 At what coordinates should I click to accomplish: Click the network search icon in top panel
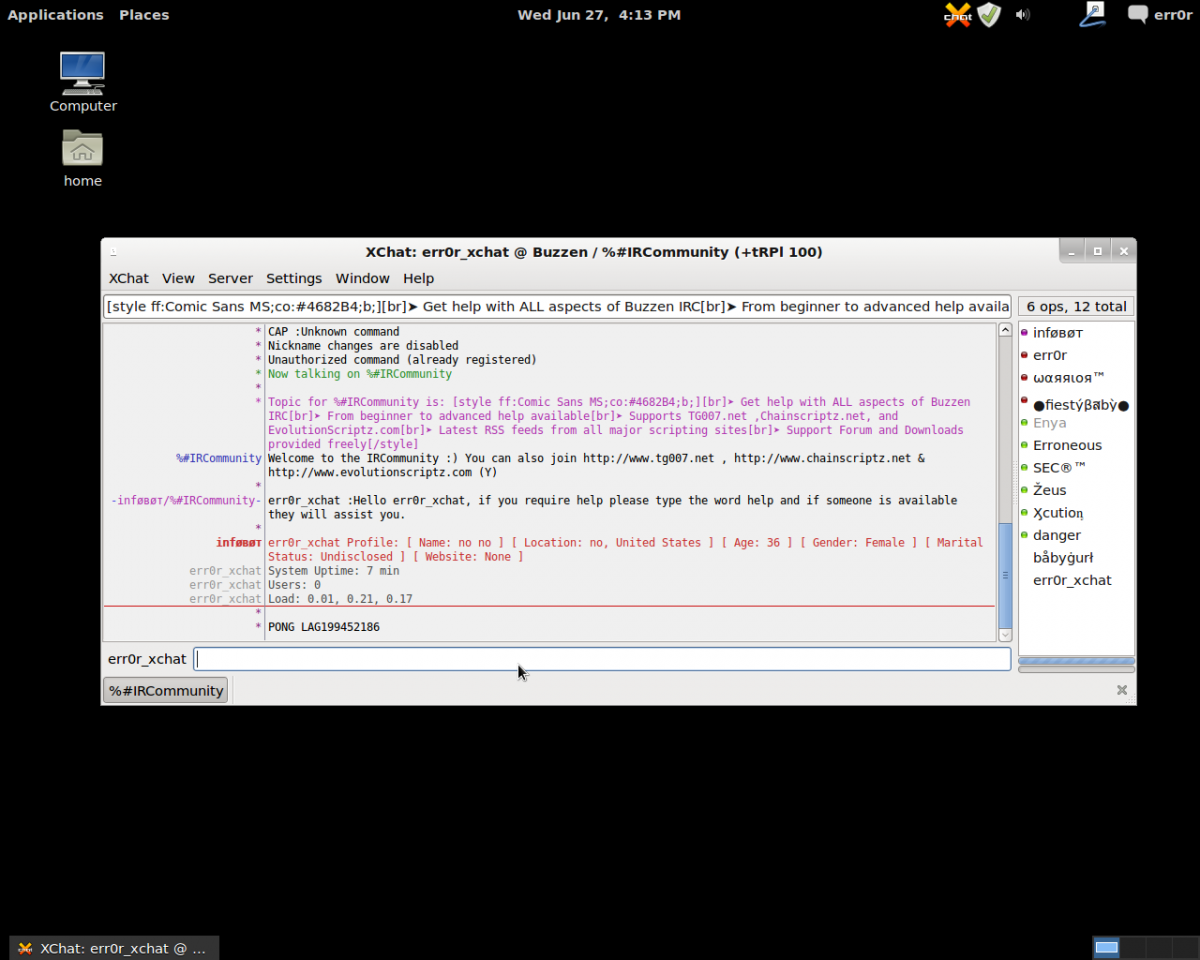[x=1093, y=15]
